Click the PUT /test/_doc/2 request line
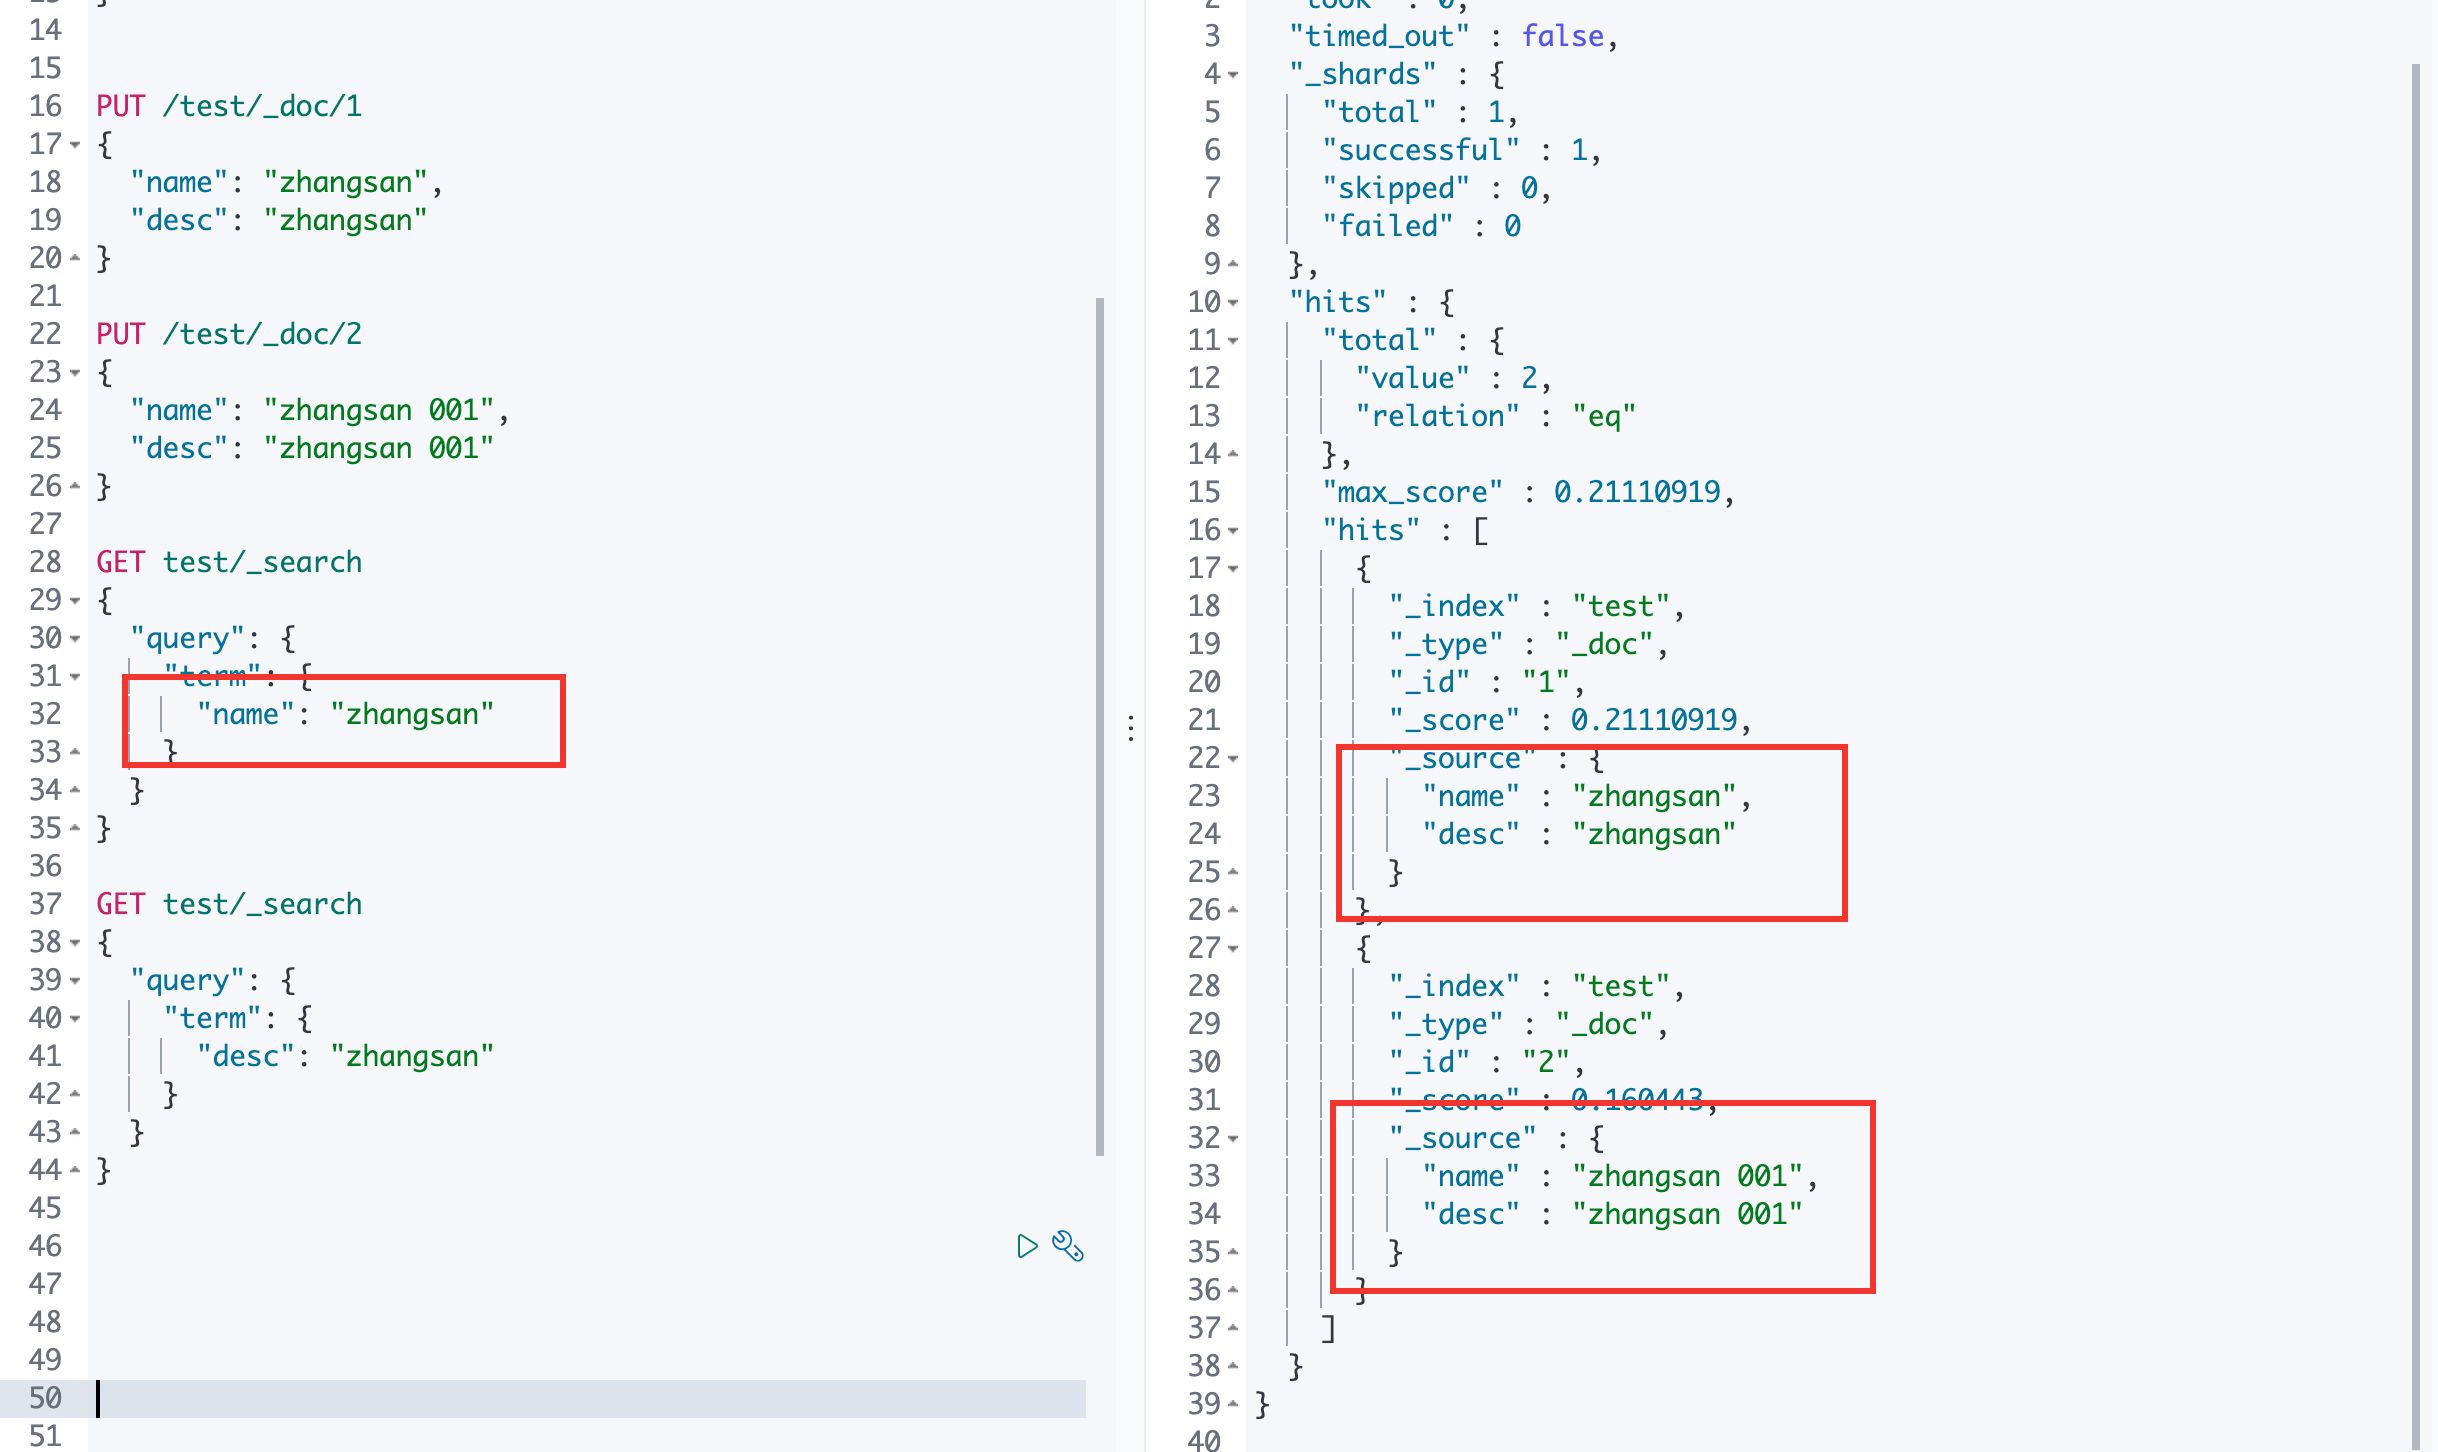 [x=229, y=334]
